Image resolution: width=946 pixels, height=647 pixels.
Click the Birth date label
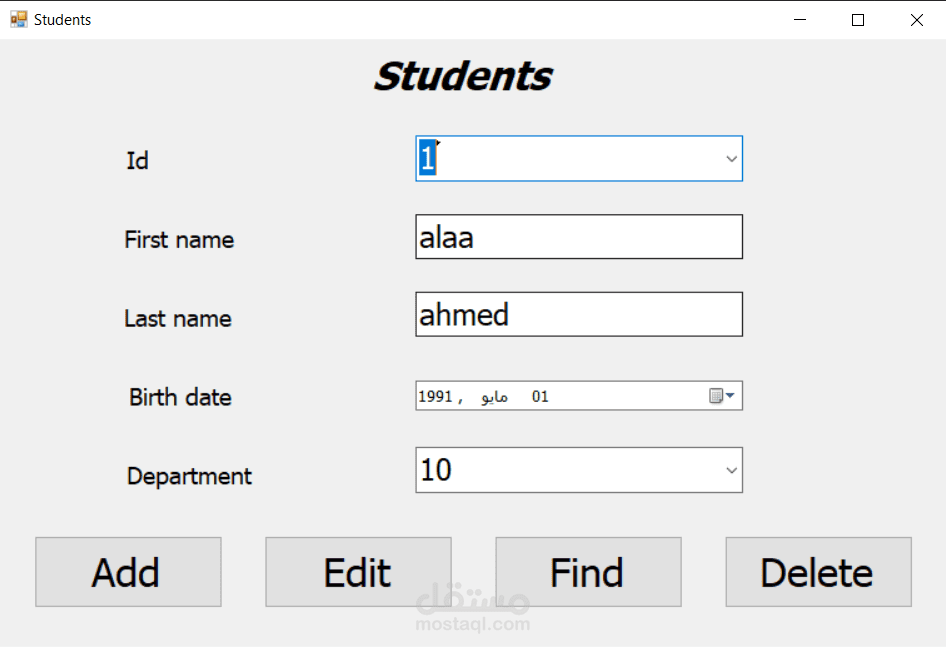pyautogui.click(x=180, y=397)
